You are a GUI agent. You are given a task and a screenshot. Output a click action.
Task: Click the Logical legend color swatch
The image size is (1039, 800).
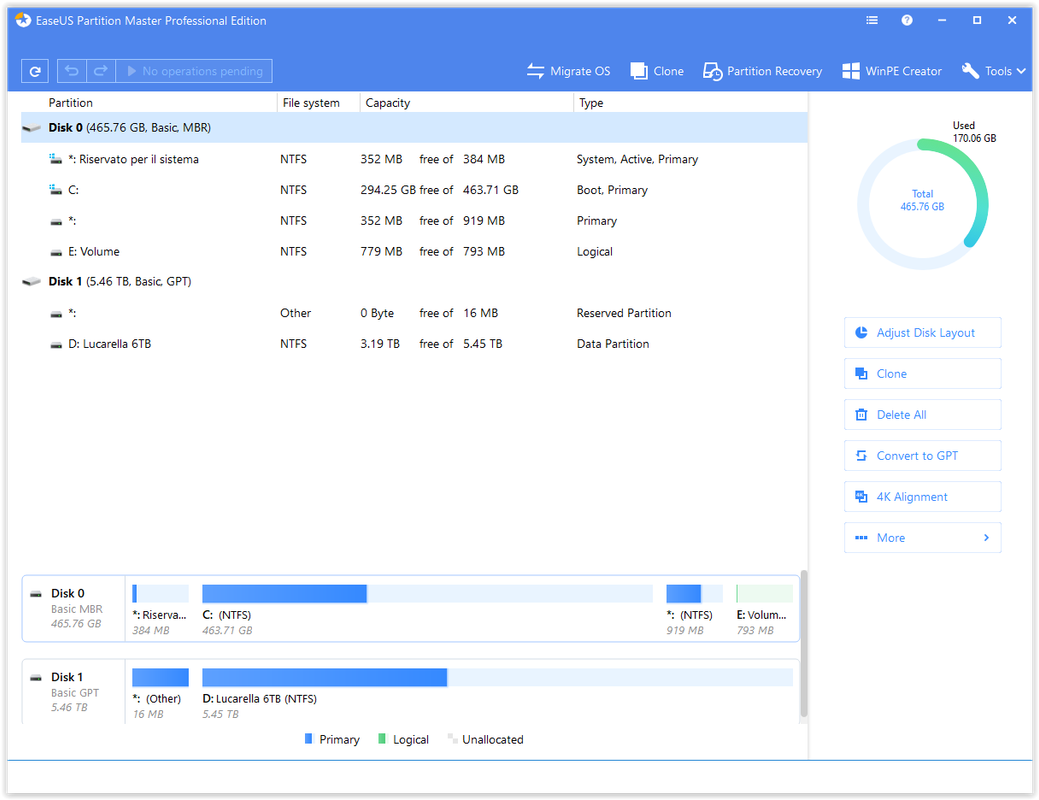coord(382,738)
